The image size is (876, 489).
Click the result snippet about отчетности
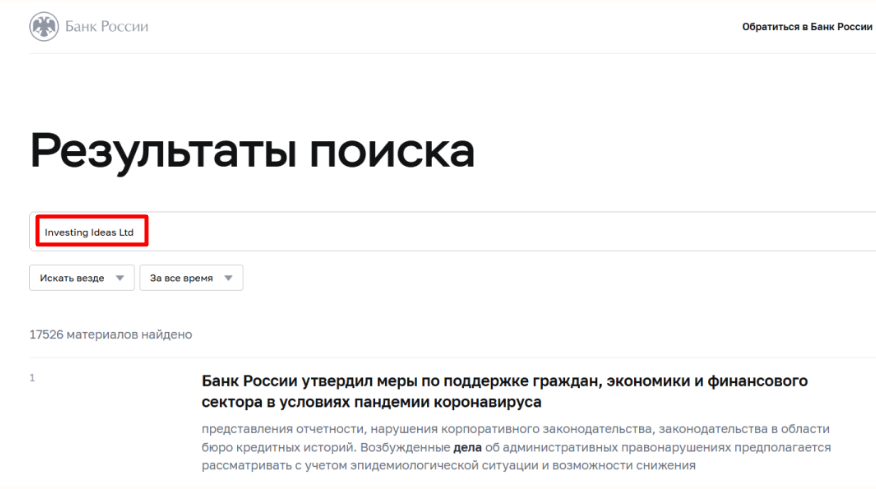(516, 447)
